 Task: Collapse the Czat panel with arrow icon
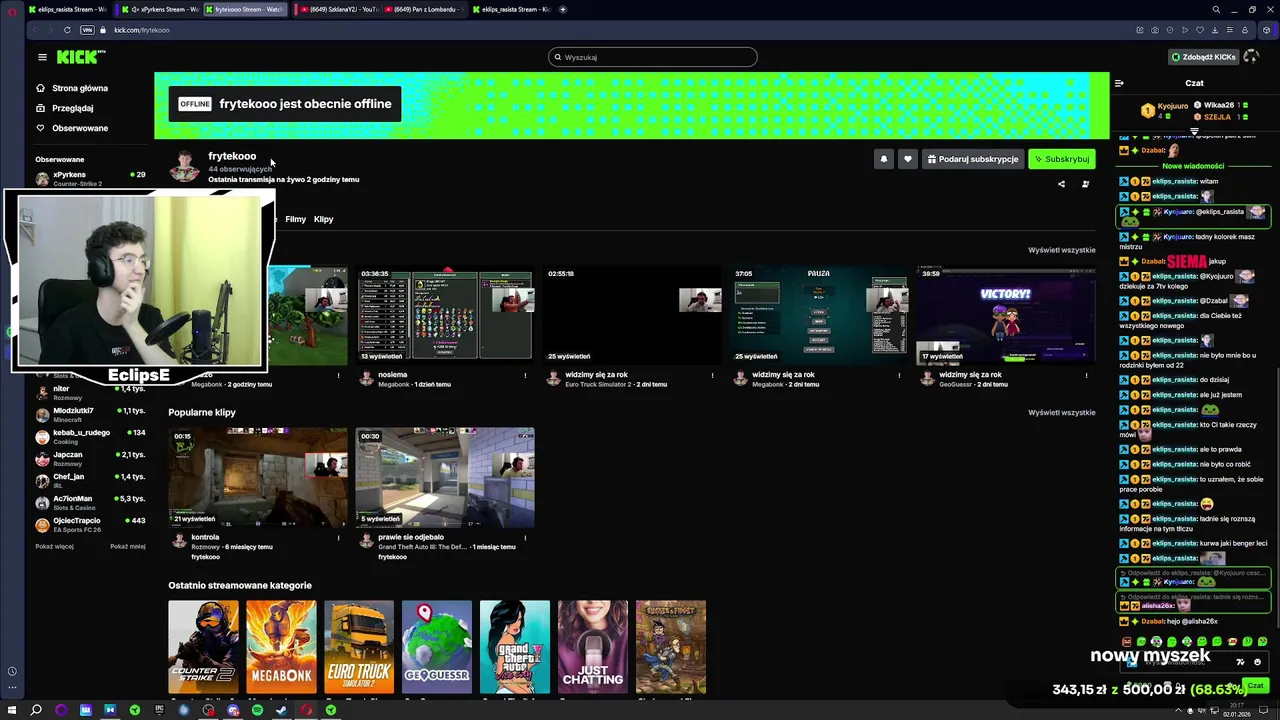[x=1119, y=83]
